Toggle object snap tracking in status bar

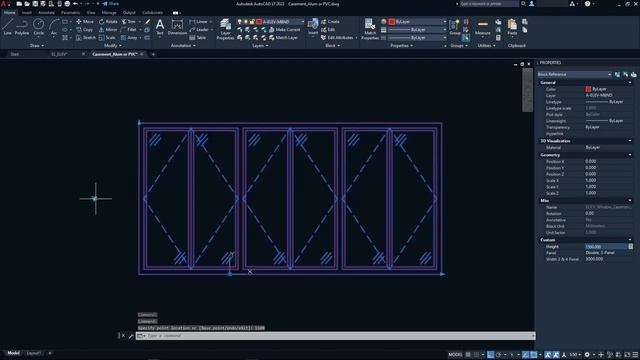(526, 355)
